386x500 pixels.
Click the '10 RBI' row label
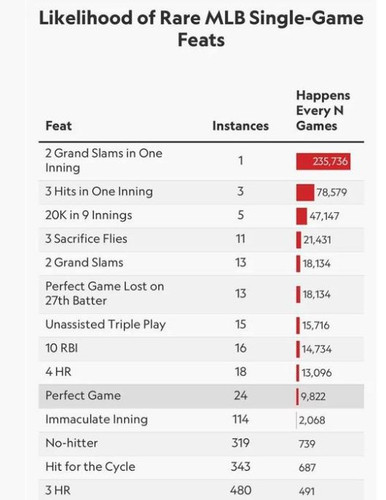(x=61, y=348)
